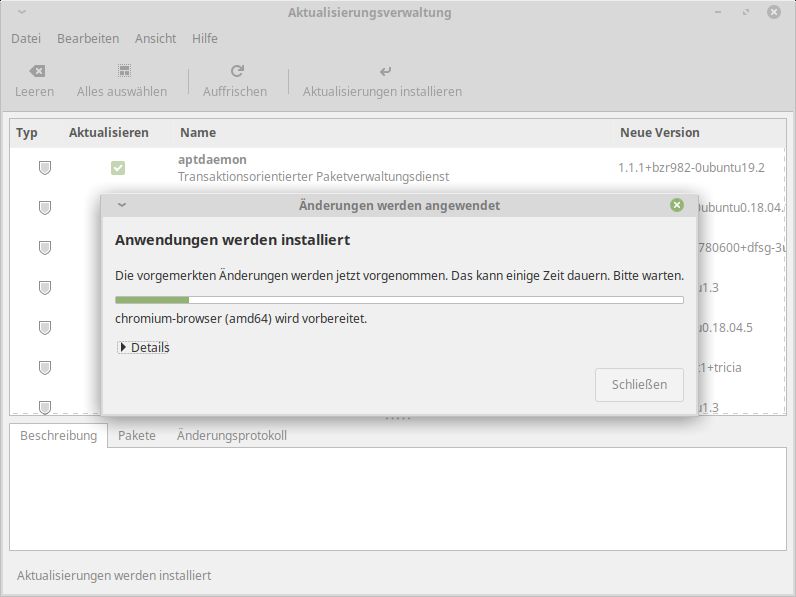Open the Hilfe menu
The width and height of the screenshot is (796, 597).
205,38
